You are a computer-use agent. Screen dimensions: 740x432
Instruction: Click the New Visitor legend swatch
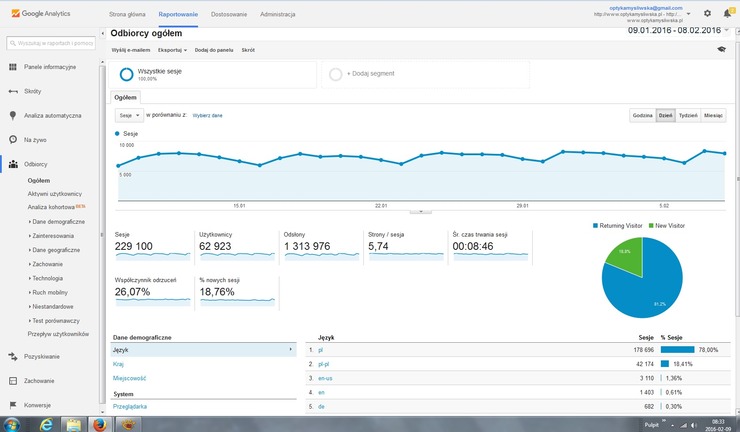651,226
